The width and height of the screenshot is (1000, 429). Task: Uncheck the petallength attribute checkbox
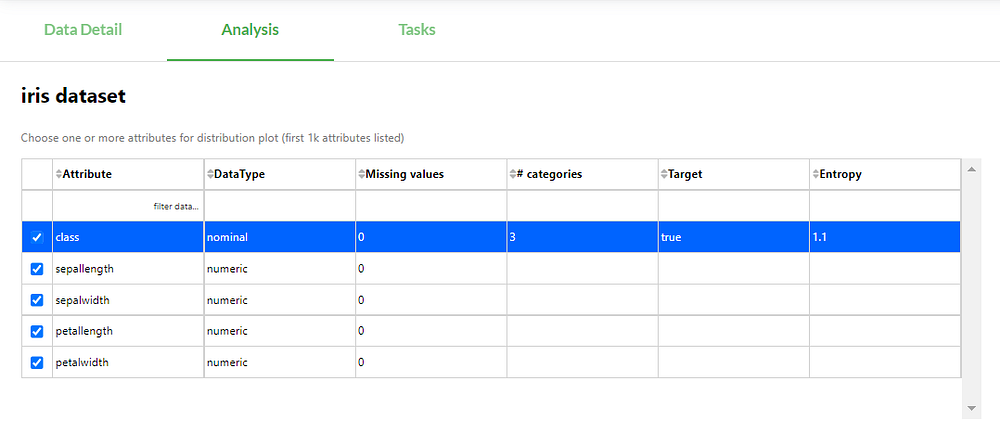[x=37, y=331]
